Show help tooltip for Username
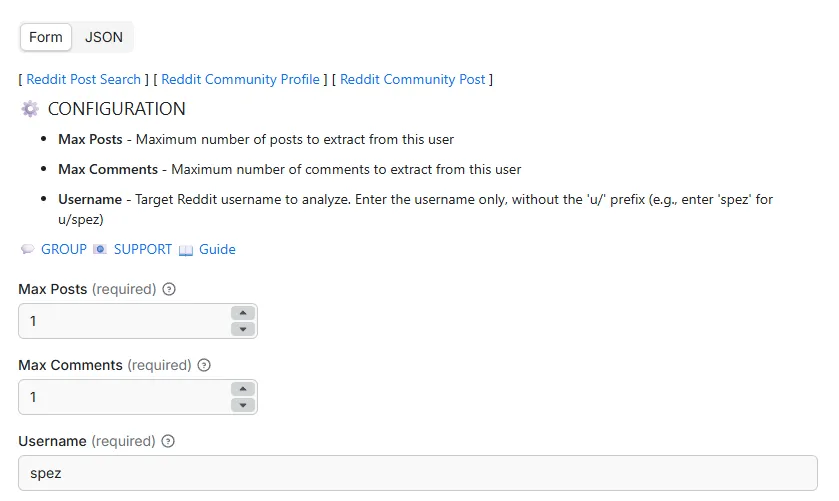Viewport: 839px width, 501px height. coord(168,441)
